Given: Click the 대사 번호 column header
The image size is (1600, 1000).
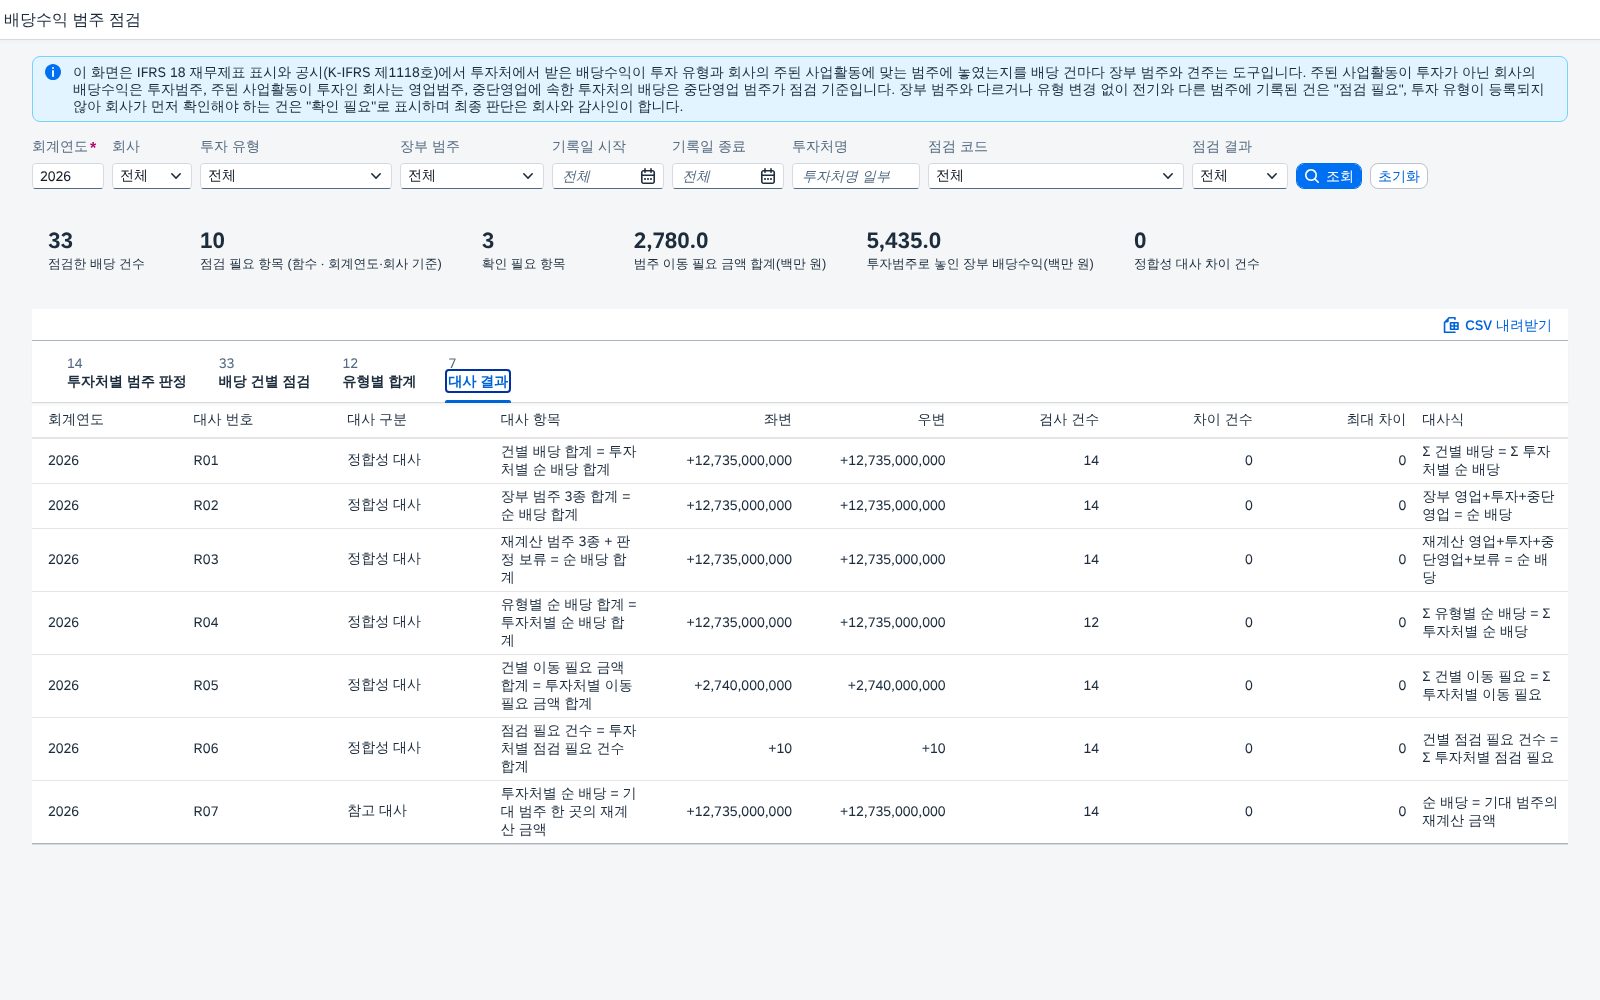Looking at the screenshot, I should pos(223,420).
